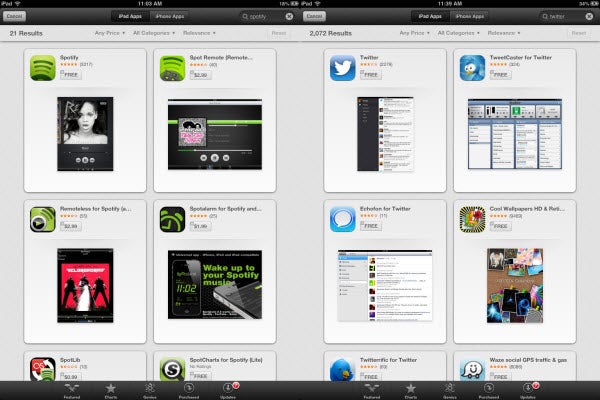Select iPhone Apps in twitter search

pos(470,16)
